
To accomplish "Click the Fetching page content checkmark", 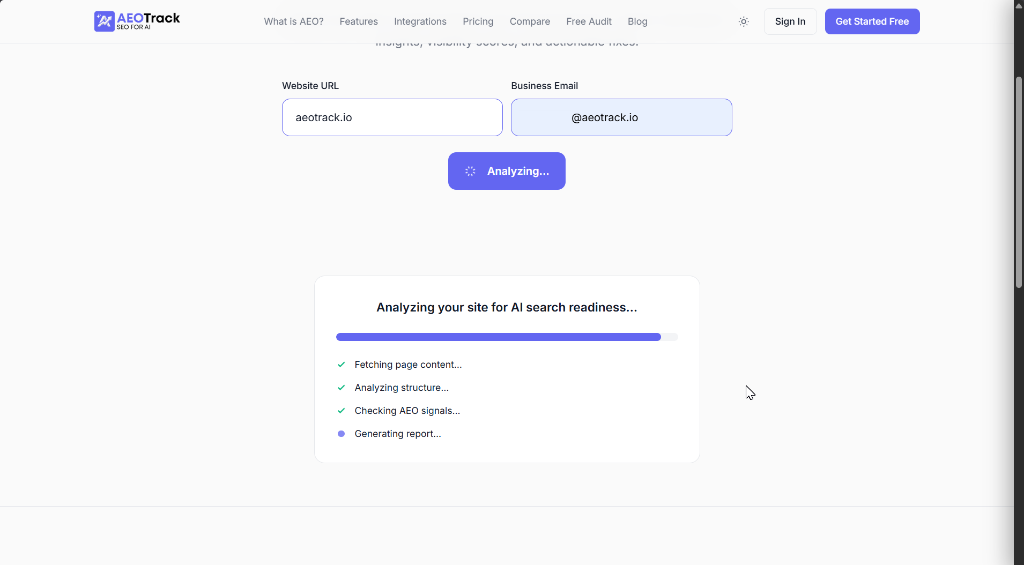I will coord(341,364).
